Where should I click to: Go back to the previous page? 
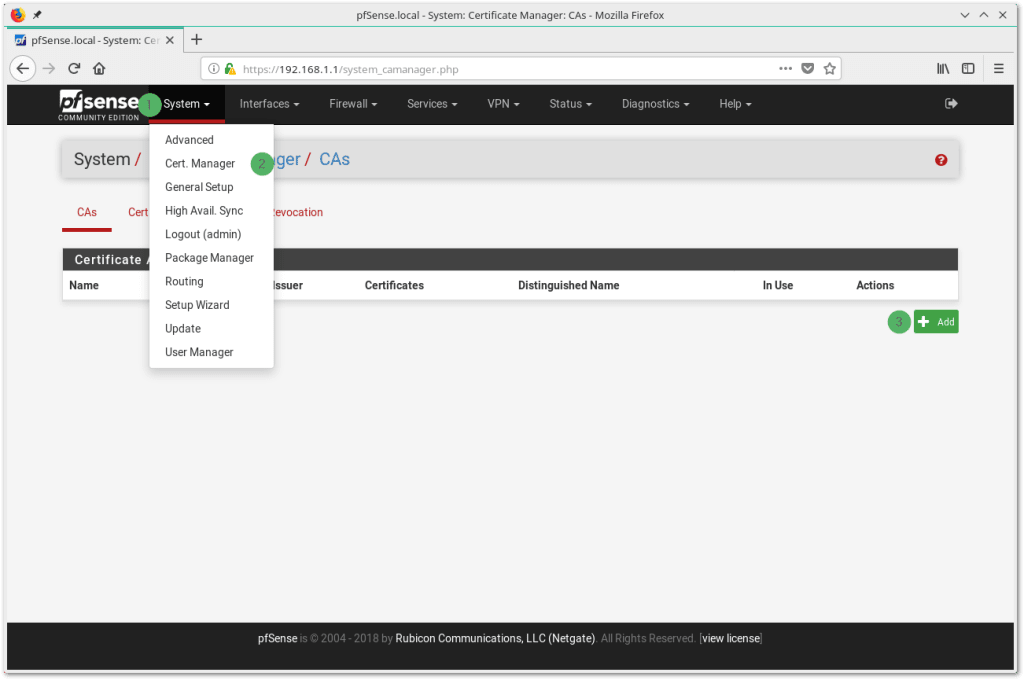(x=23, y=69)
